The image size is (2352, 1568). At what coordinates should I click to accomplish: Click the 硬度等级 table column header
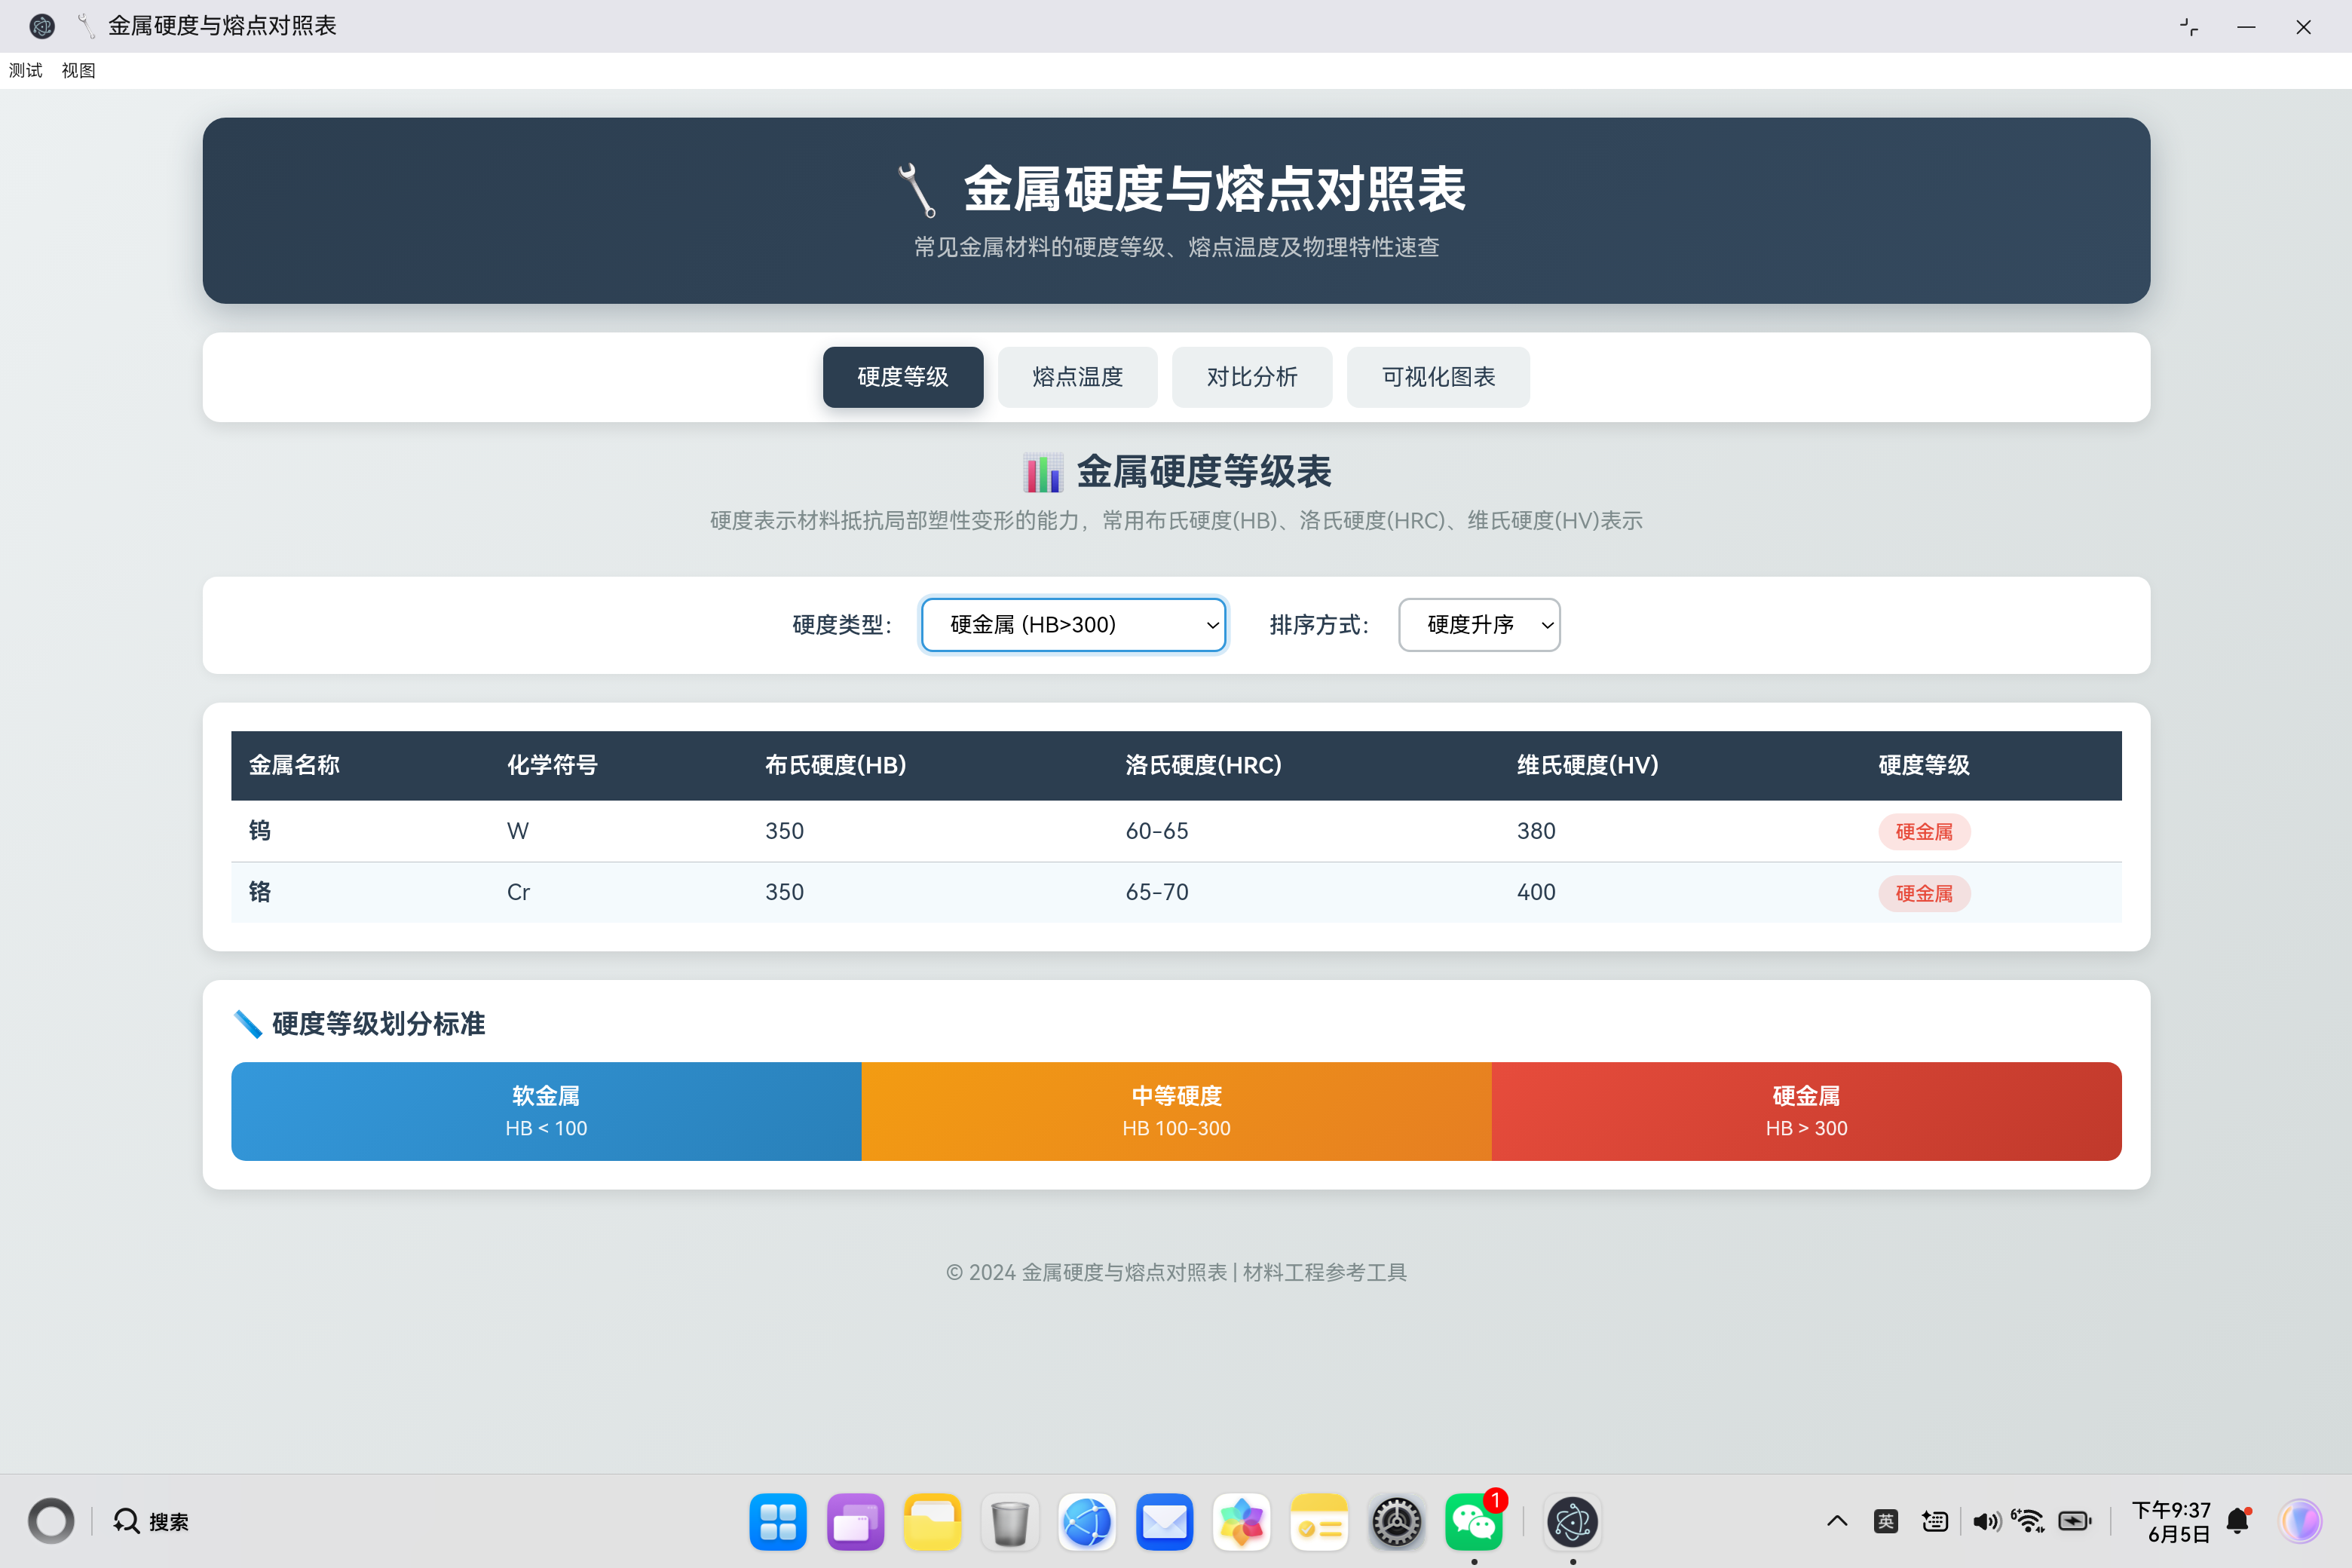click(x=1923, y=765)
